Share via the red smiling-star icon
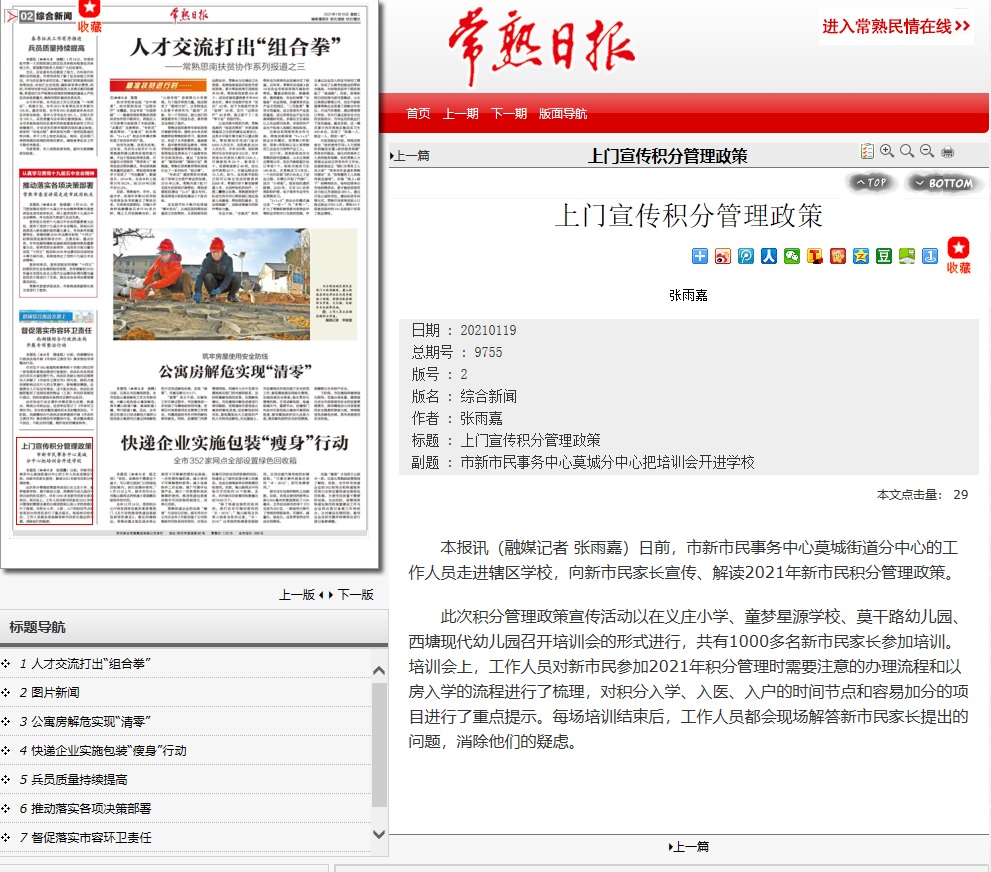This screenshot has height=872, width=991. (838, 256)
